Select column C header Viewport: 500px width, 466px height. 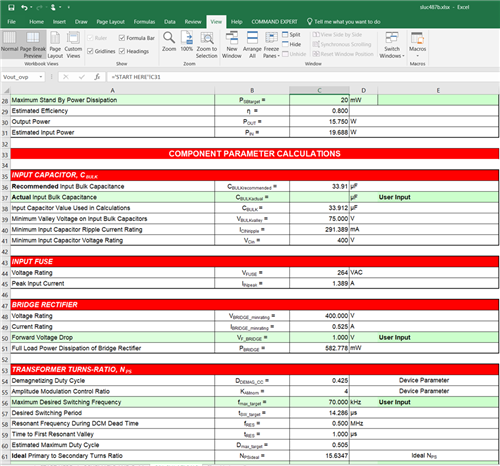[x=319, y=90]
